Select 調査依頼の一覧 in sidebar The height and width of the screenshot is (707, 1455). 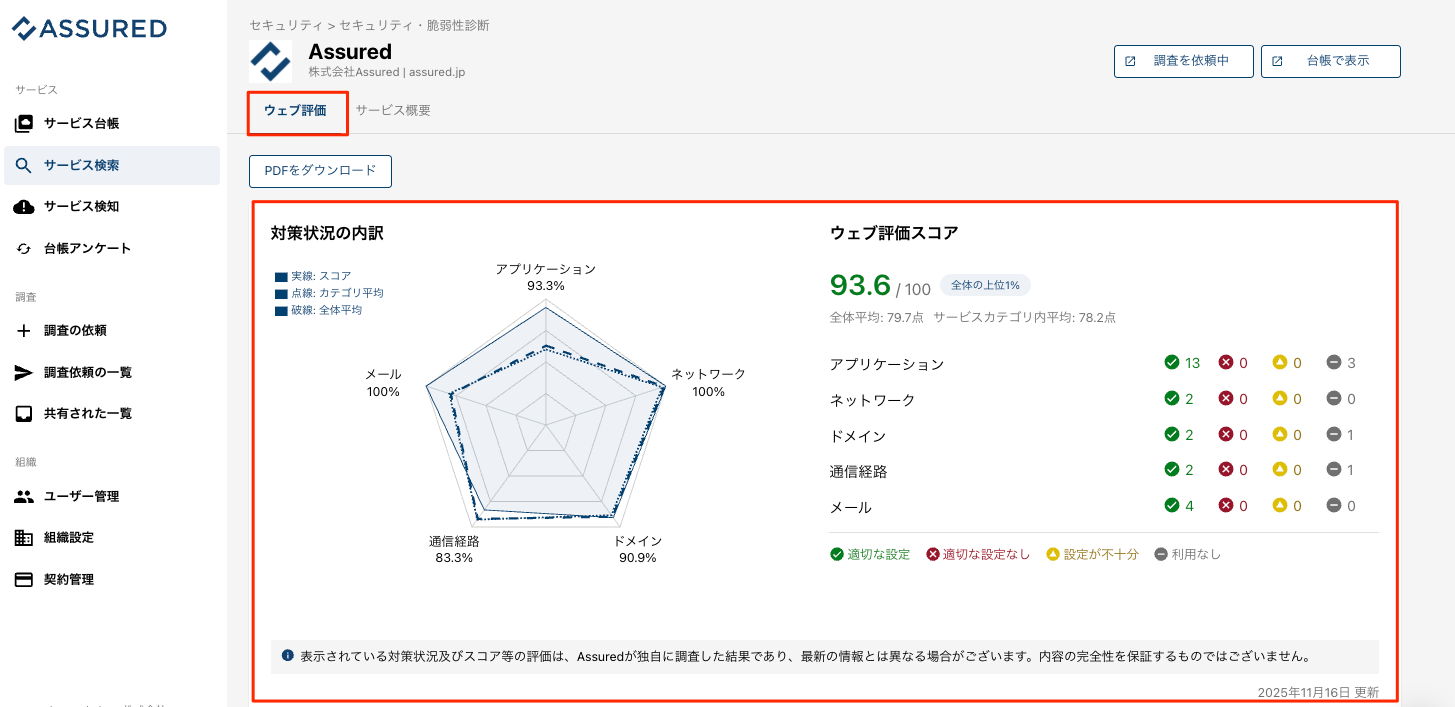tap(112, 373)
